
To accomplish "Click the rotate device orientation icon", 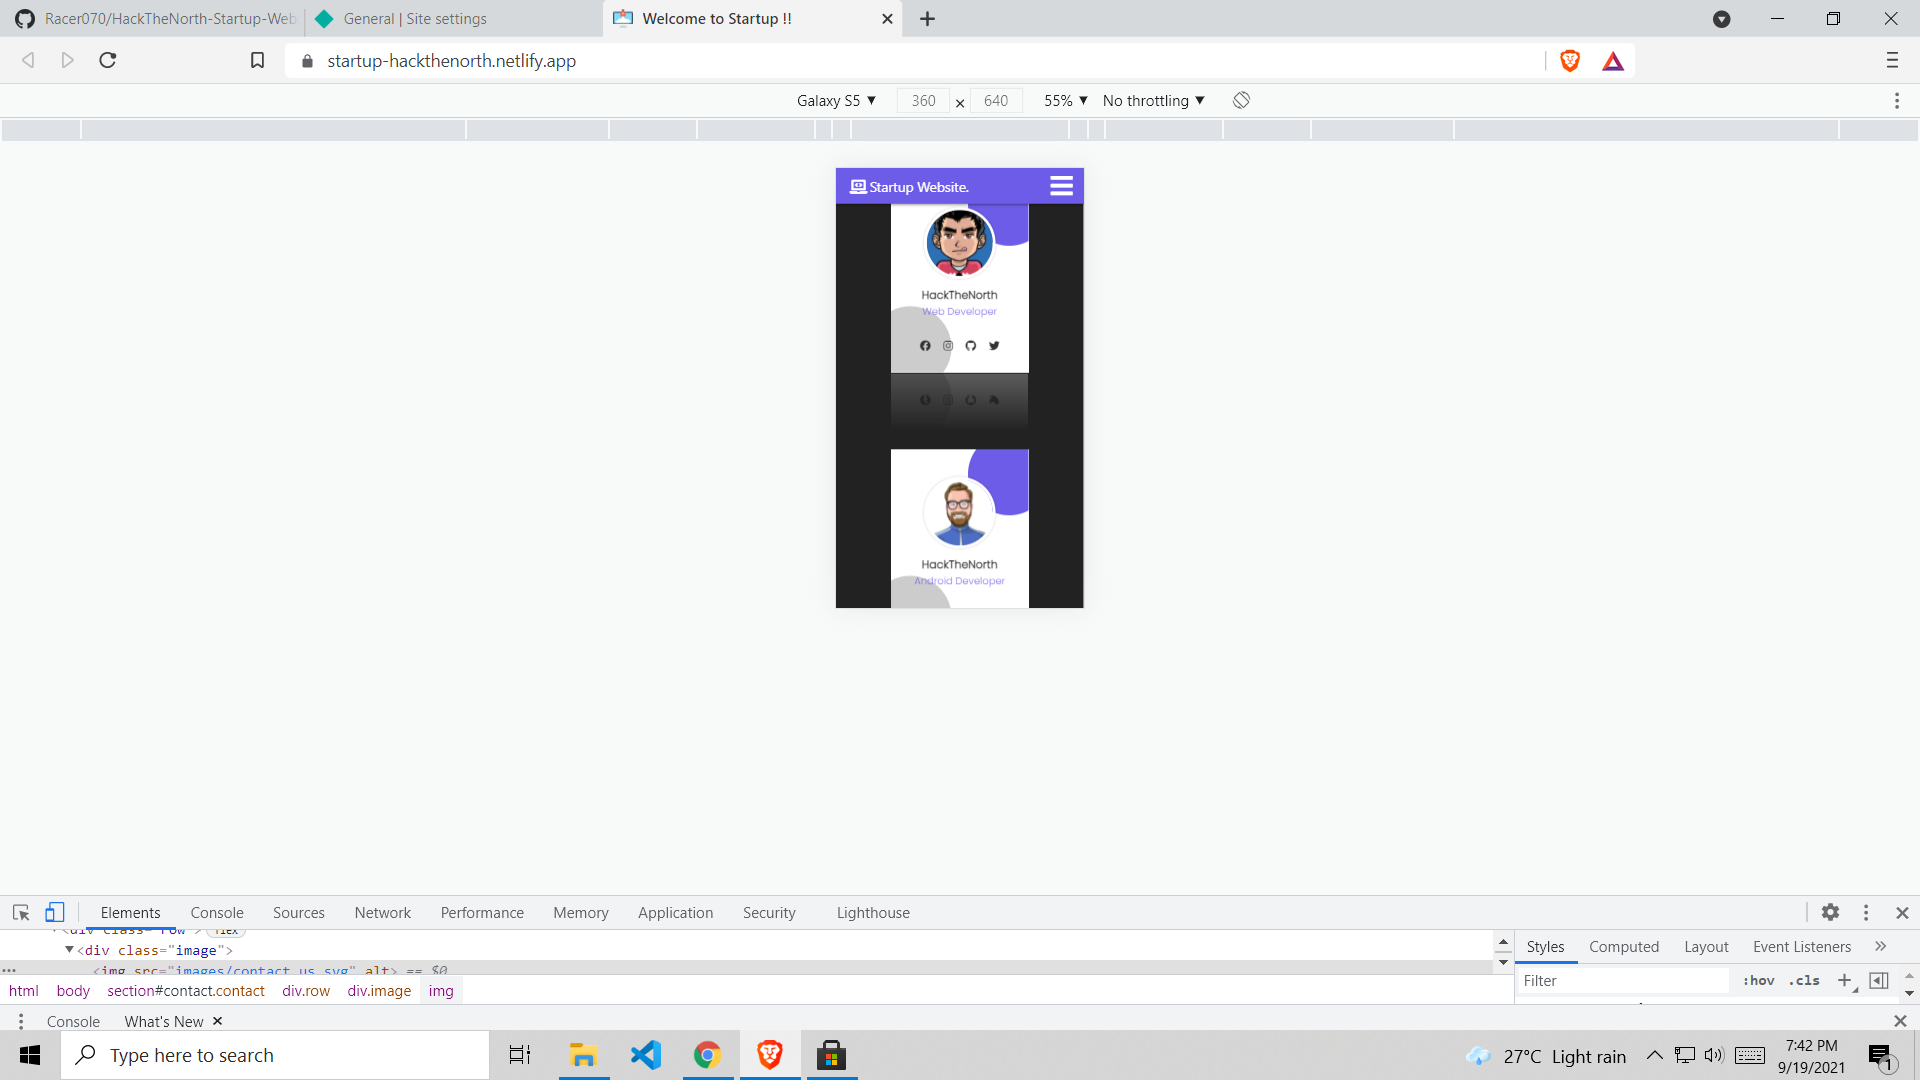I will pyautogui.click(x=1241, y=100).
